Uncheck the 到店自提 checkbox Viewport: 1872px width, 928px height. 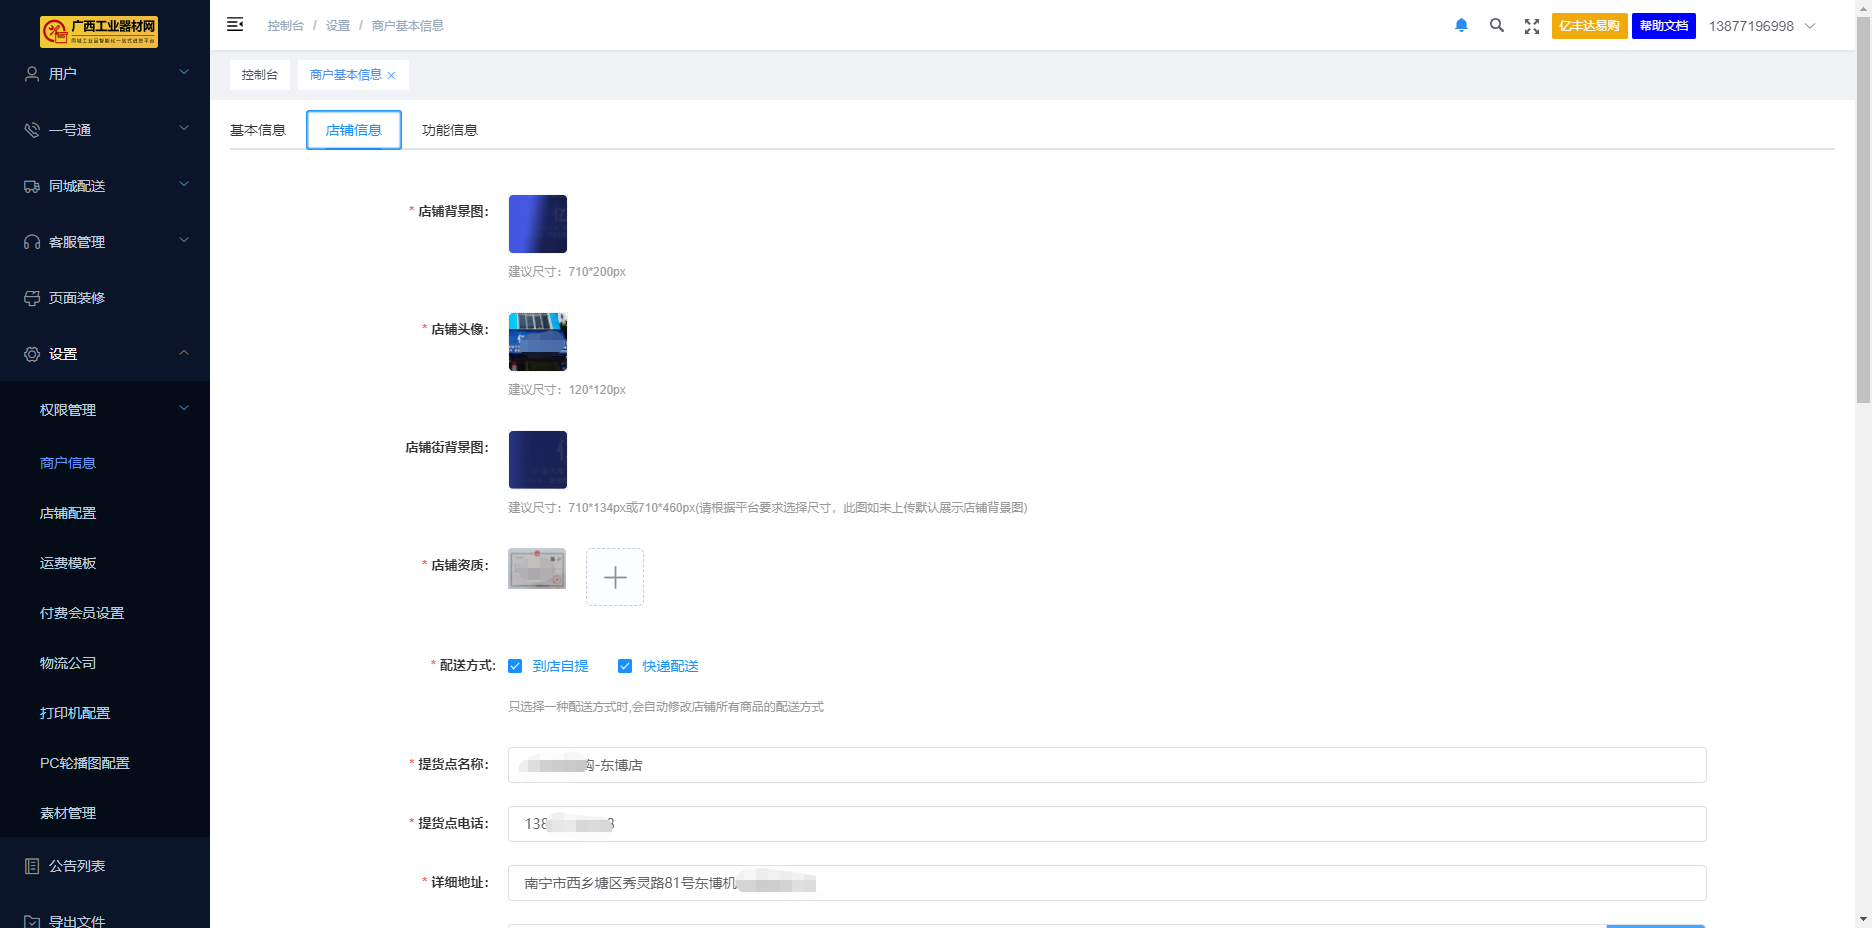(x=516, y=666)
